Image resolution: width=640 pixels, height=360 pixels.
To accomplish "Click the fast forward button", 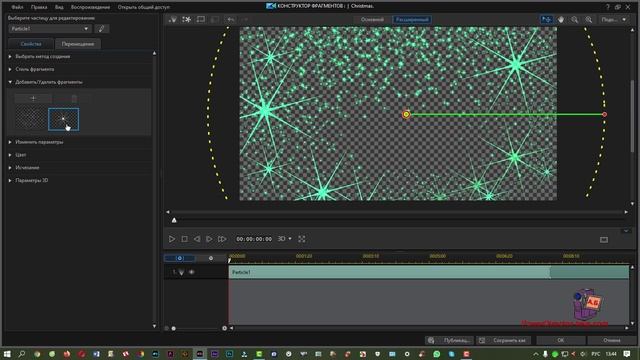I will tap(222, 239).
